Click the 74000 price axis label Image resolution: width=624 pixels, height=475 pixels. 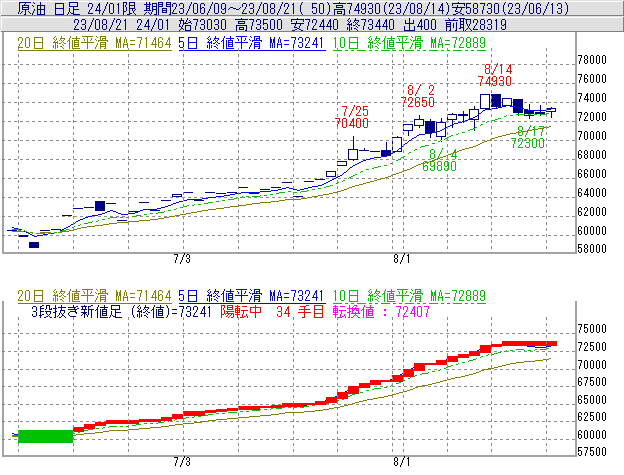pyautogui.click(x=592, y=98)
